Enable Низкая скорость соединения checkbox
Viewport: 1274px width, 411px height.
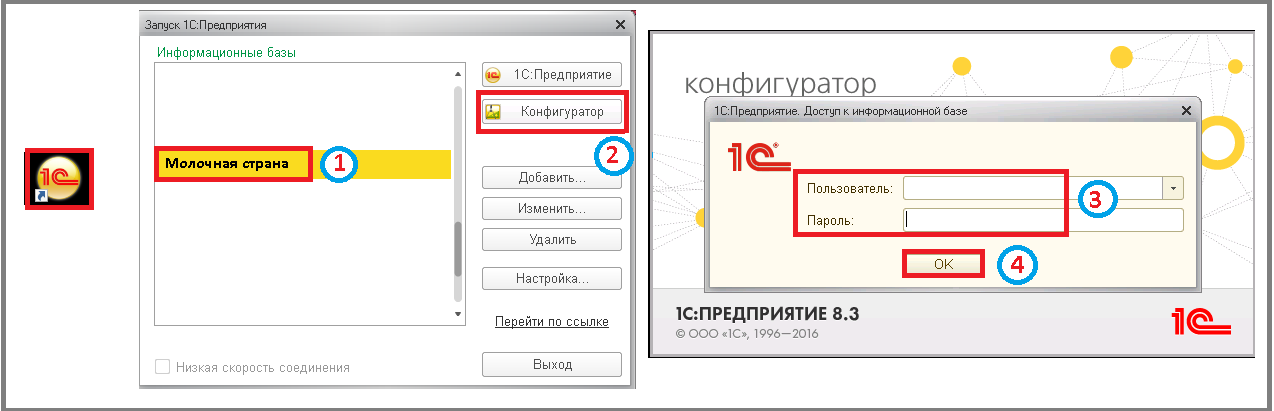click(x=163, y=367)
